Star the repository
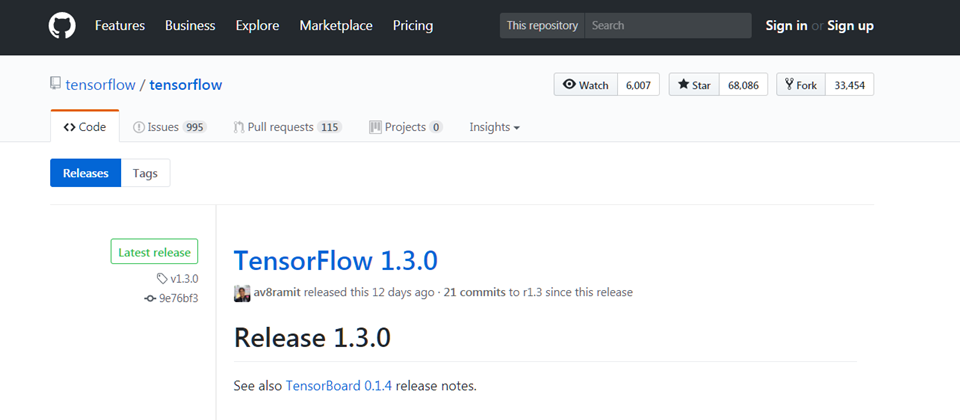960x420 pixels. point(694,84)
